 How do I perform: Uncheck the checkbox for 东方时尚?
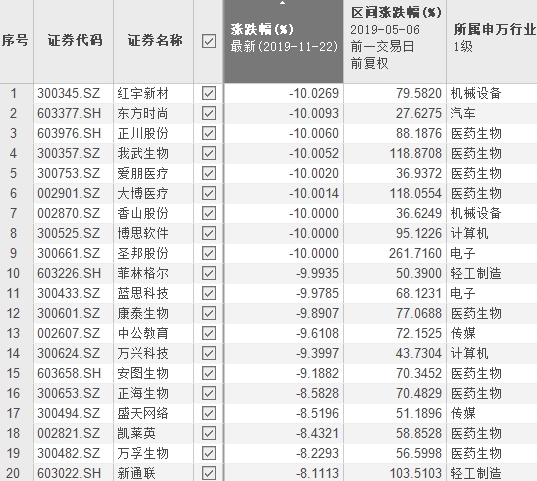click(x=209, y=113)
